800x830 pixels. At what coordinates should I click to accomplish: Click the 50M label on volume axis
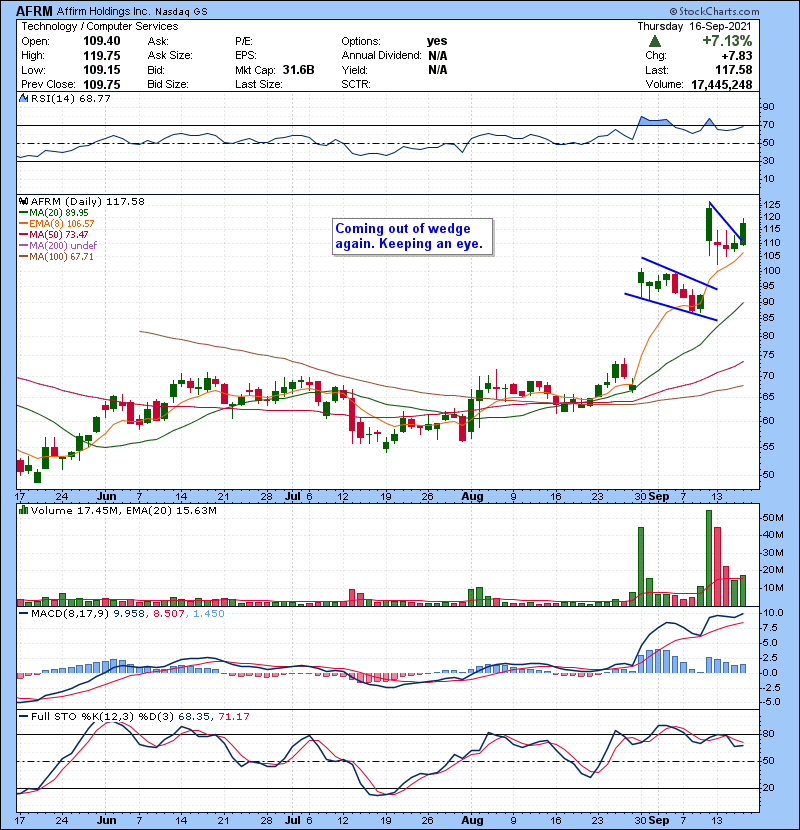coord(772,518)
